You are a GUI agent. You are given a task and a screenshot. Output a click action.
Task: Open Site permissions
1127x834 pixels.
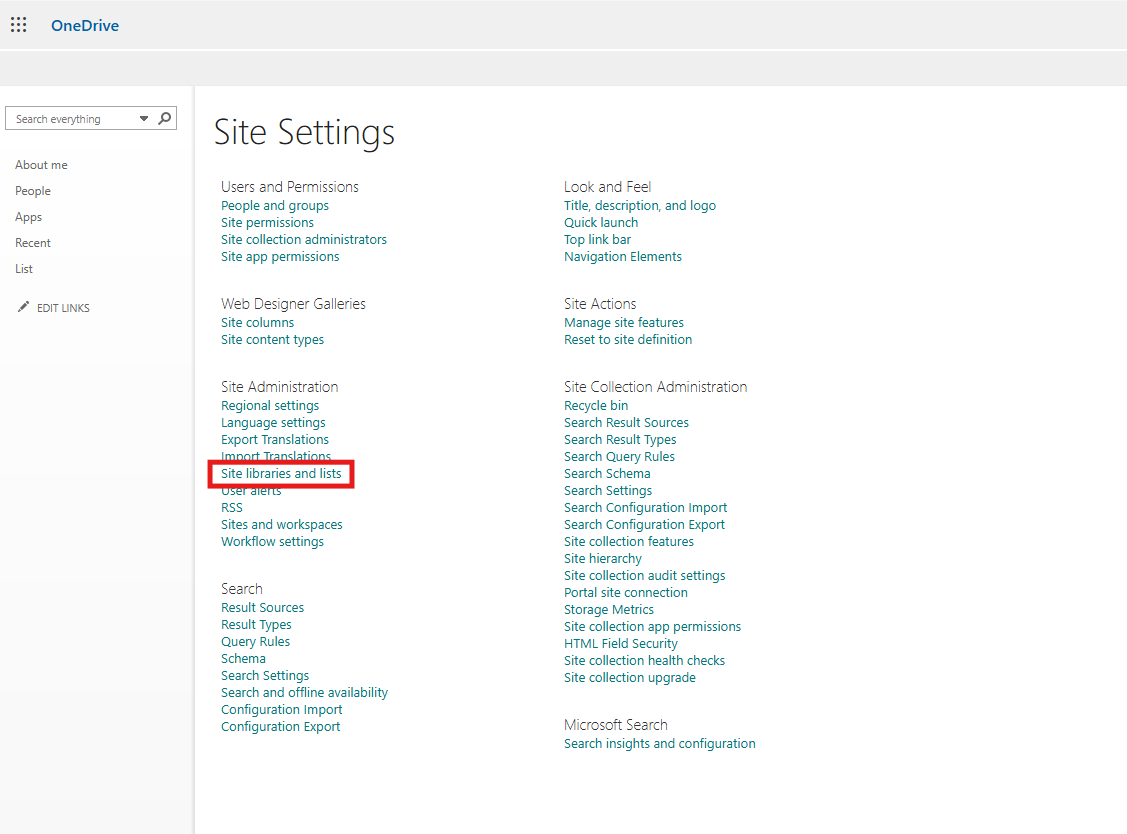point(267,222)
